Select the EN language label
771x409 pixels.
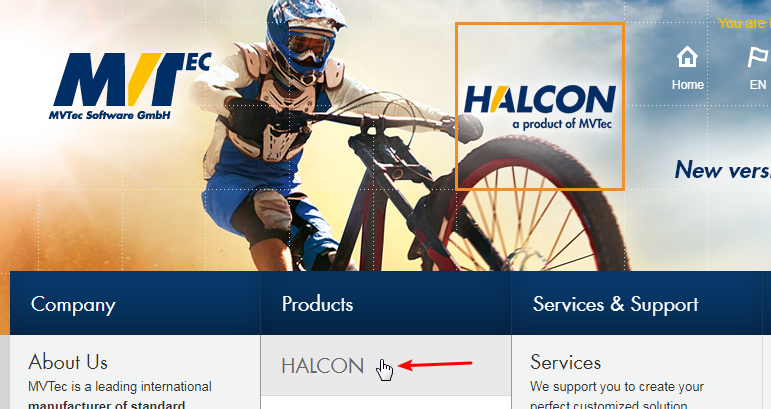click(758, 85)
